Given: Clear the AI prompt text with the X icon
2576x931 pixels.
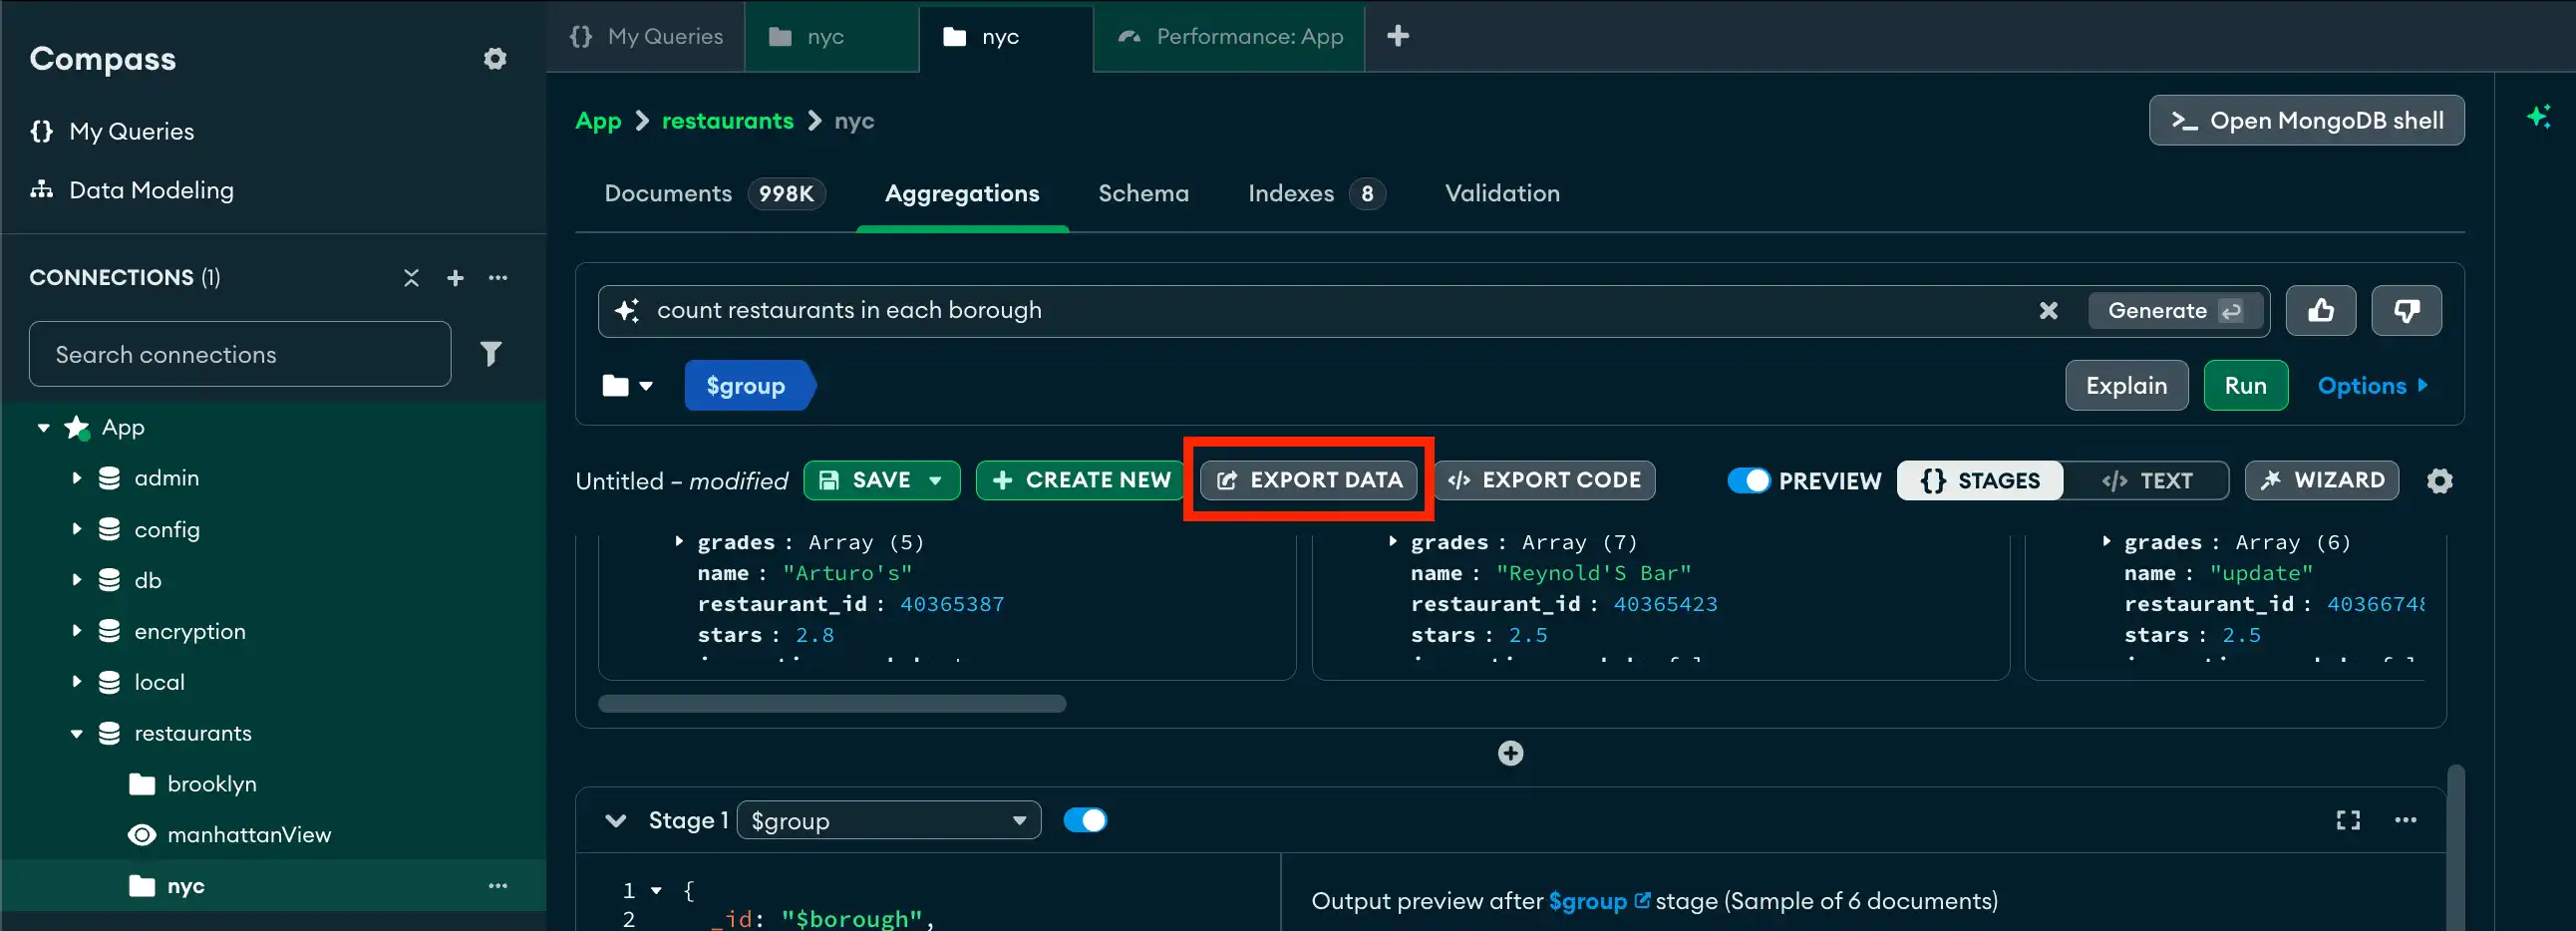Looking at the screenshot, I should click(x=2049, y=310).
